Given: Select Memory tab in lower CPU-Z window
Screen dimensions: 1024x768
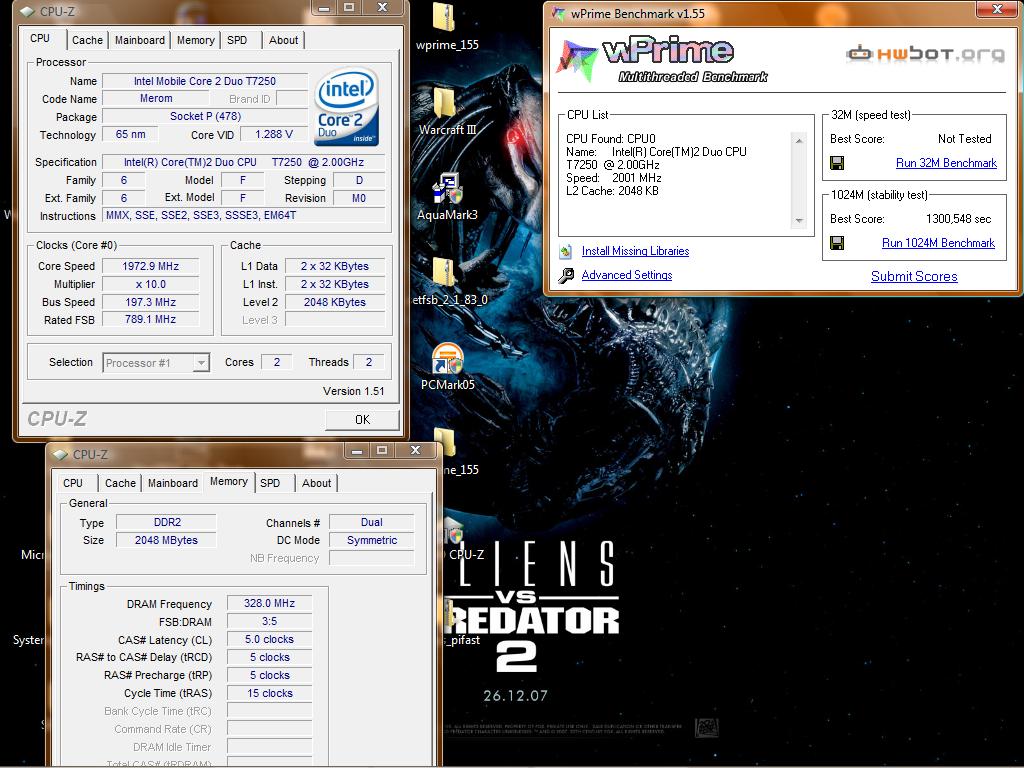Looking at the screenshot, I should (229, 481).
